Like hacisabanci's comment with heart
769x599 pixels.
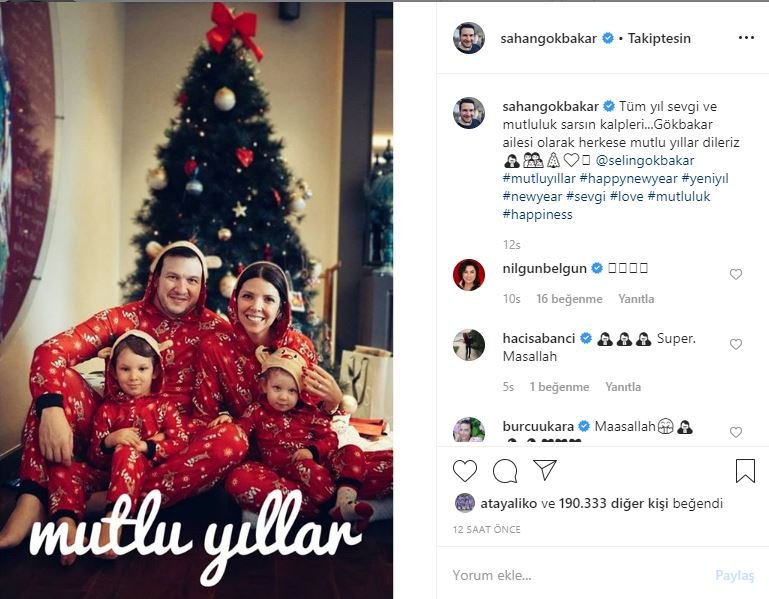point(736,344)
